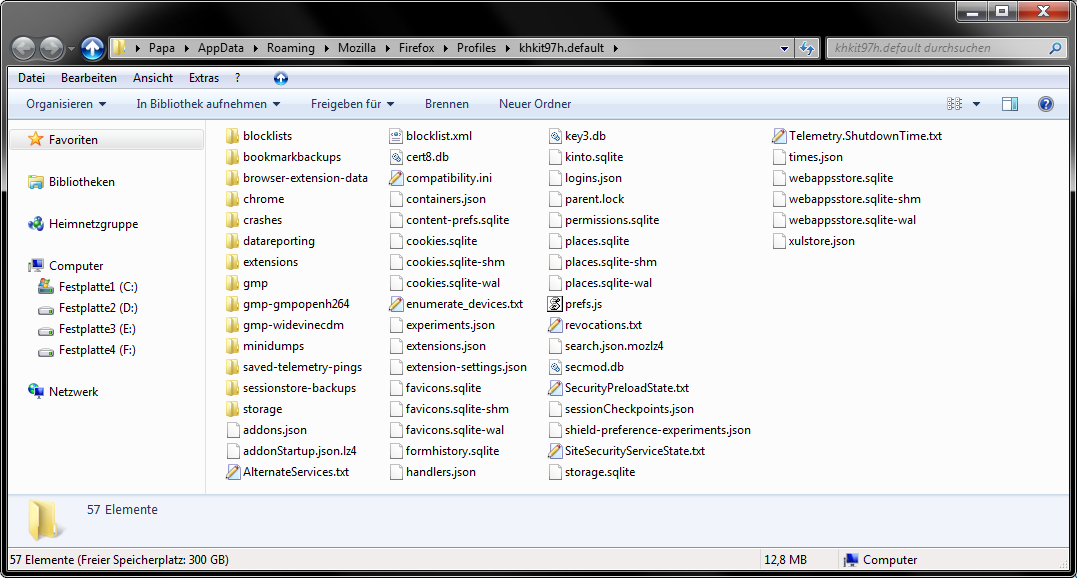The width and height of the screenshot is (1077, 578).
Task: Open the Datei menu
Action: point(32,78)
